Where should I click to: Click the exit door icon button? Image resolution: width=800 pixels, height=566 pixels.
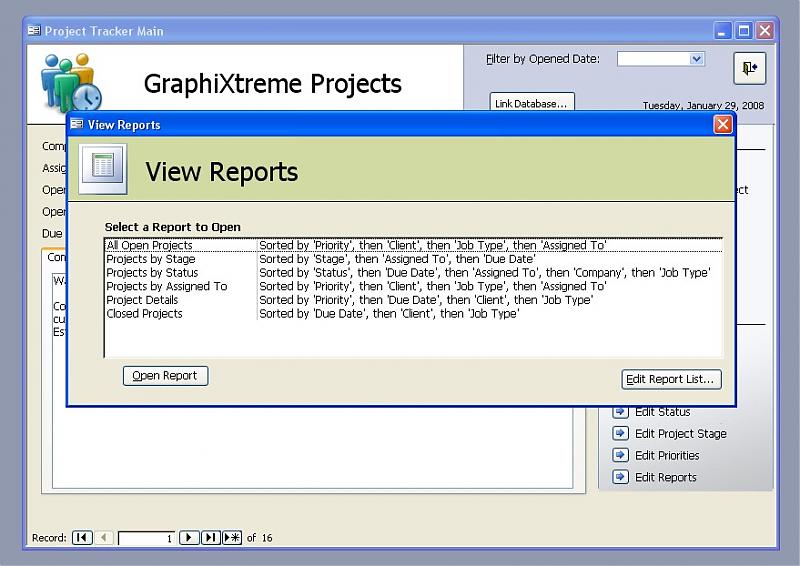tap(749, 68)
